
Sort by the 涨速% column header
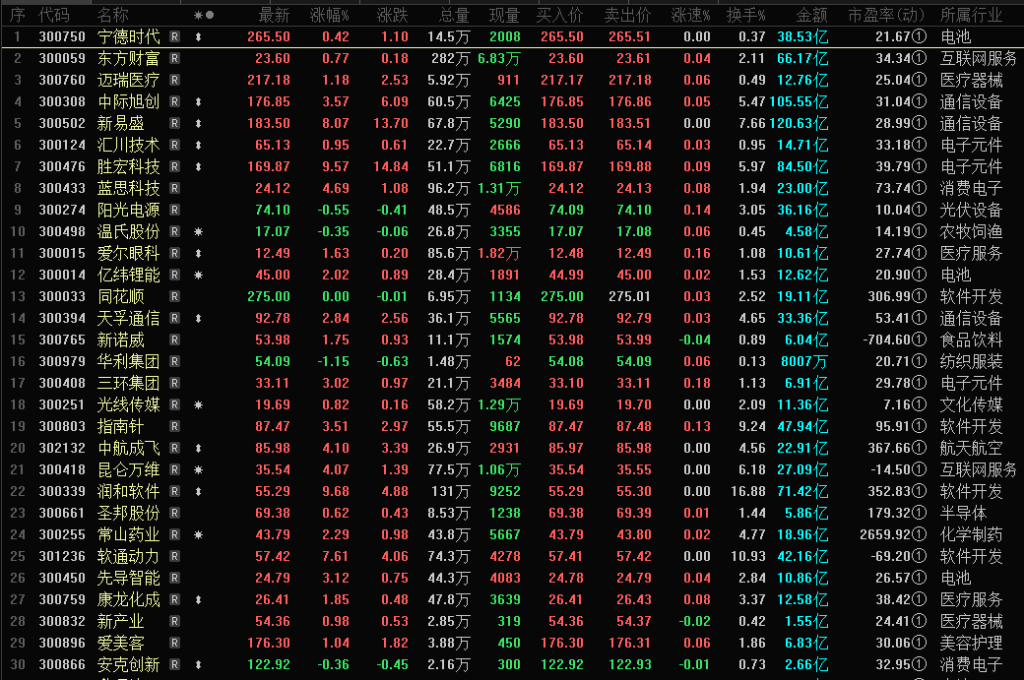[691, 15]
